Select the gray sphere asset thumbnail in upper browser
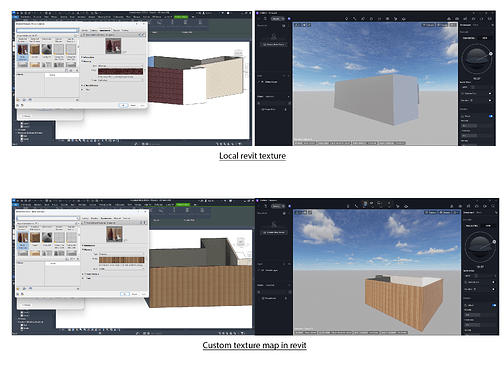This screenshot has width=504, height=375. 47,50
